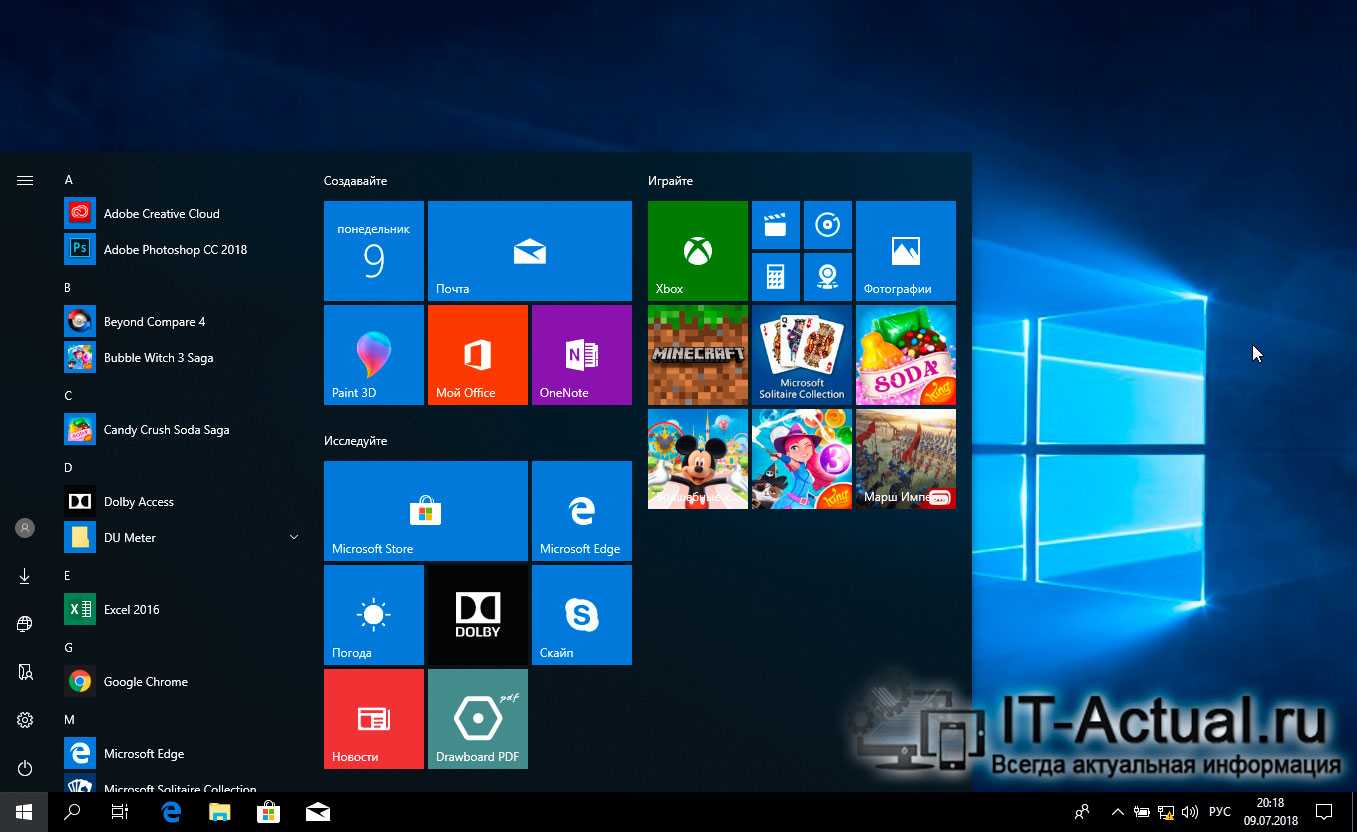
Task: Open the Minecraft game tile
Action: click(697, 354)
